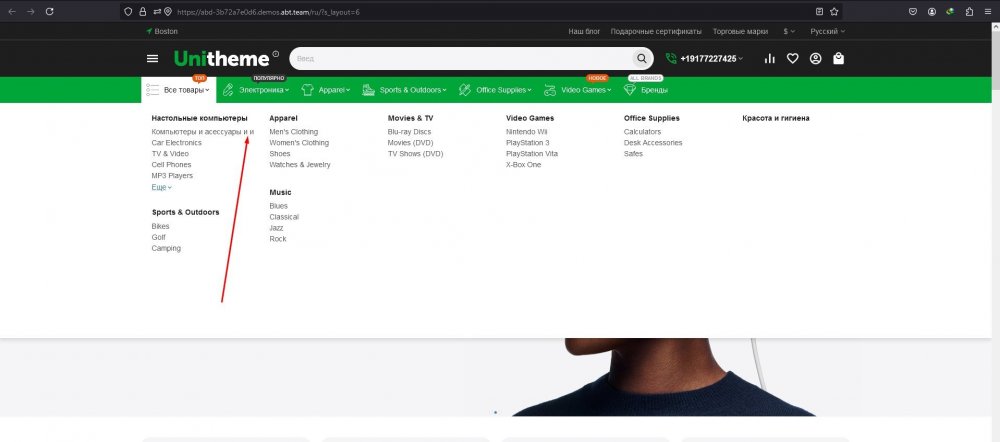The image size is (1000, 442).
Task: Open the Camping link
Action: (x=166, y=248)
